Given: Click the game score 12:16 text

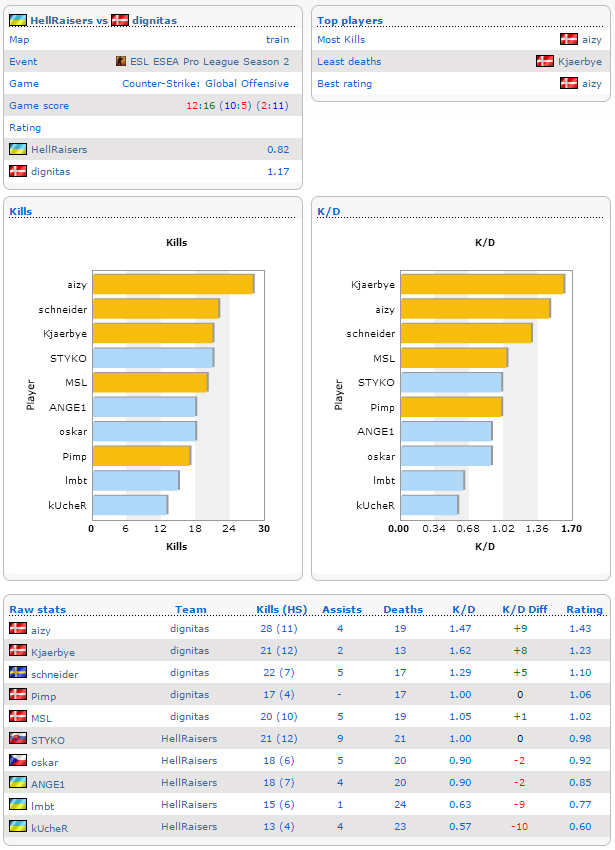Looking at the screenshot, I should click(x=200, y=106).
